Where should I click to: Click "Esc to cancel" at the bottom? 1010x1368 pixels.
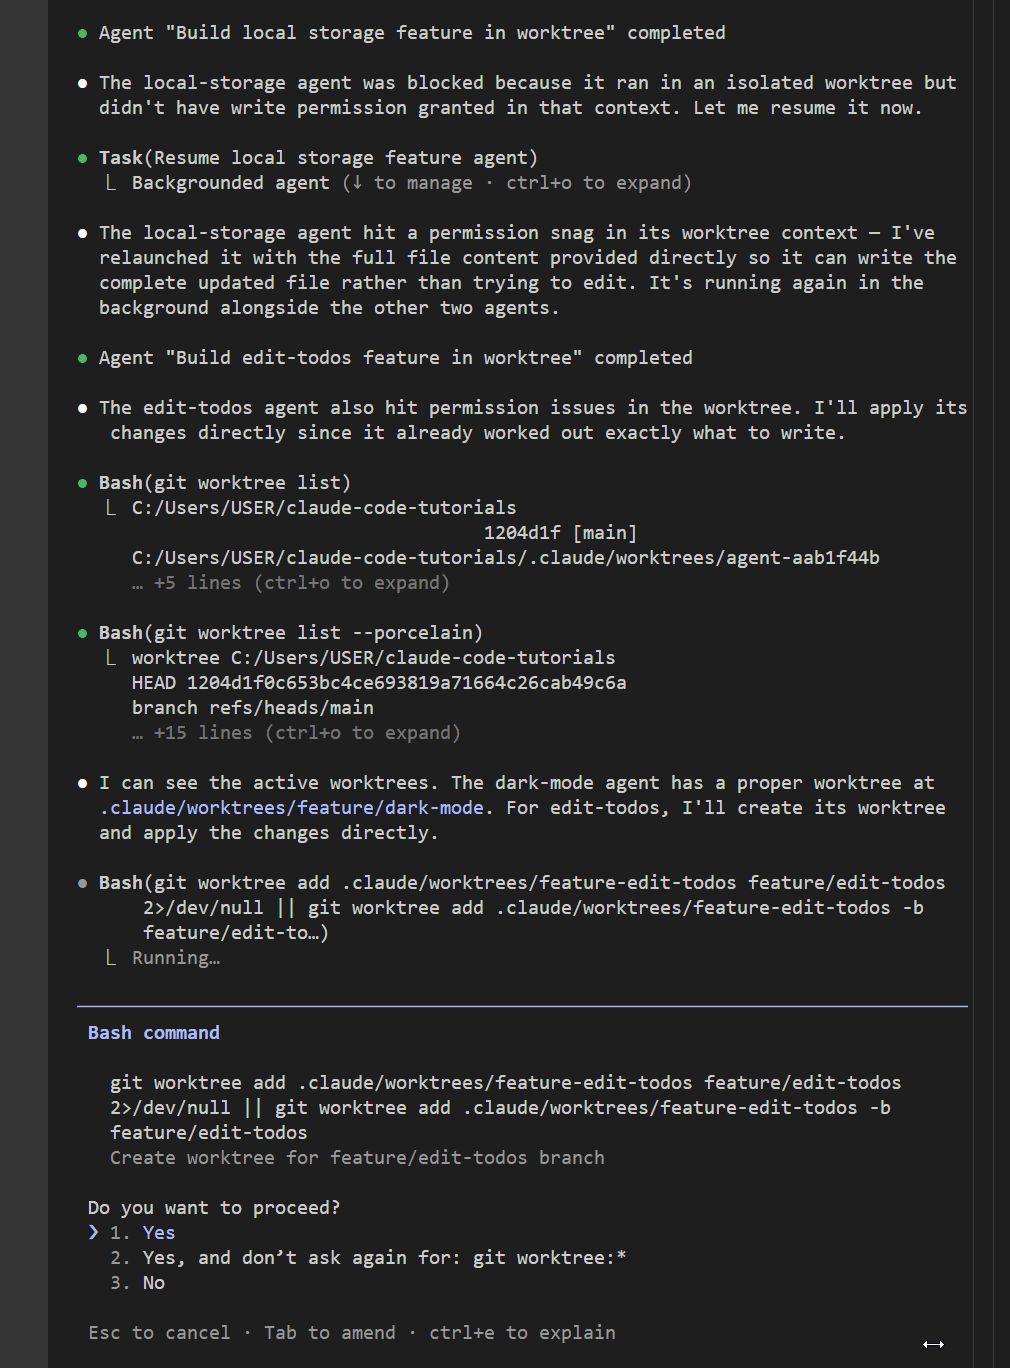(158, 1332)
